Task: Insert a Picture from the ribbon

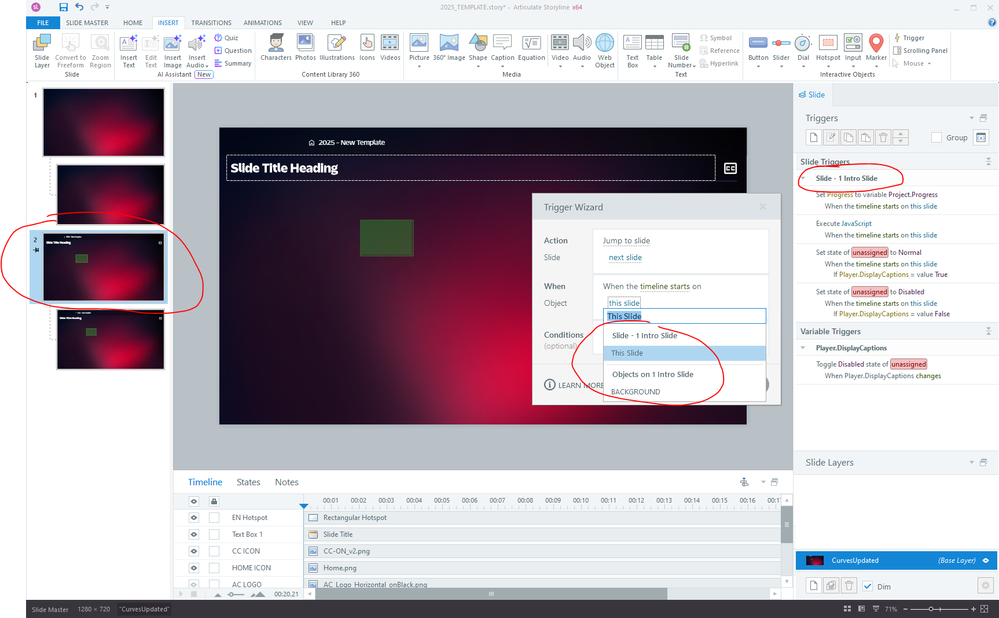Action: point(419,48)
